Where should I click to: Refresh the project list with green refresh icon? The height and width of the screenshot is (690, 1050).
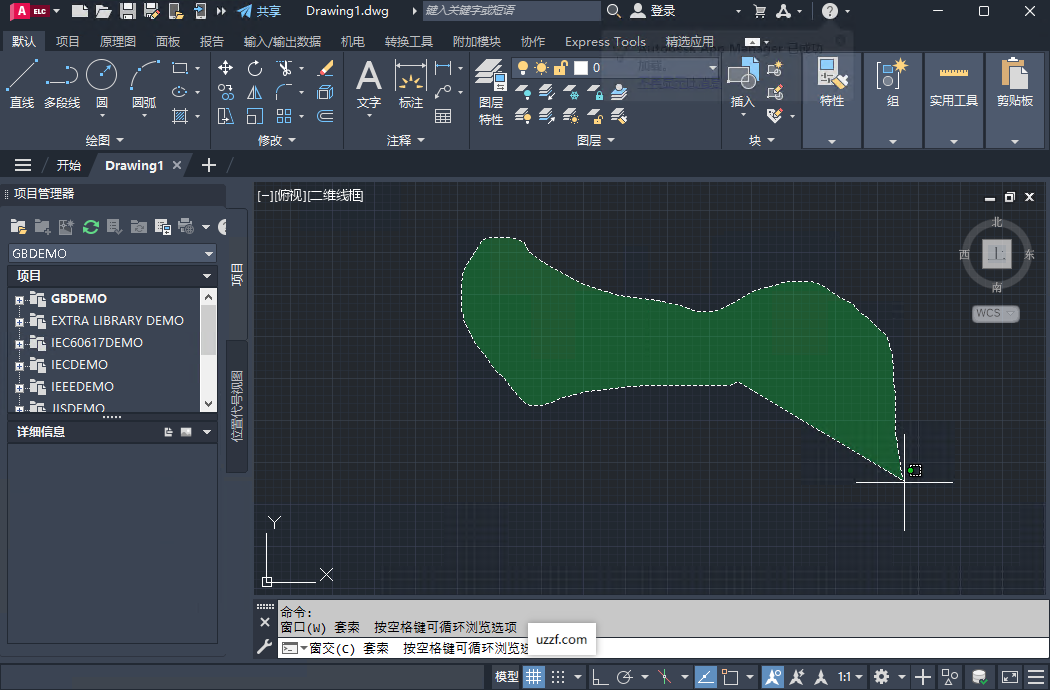point(89,226)
